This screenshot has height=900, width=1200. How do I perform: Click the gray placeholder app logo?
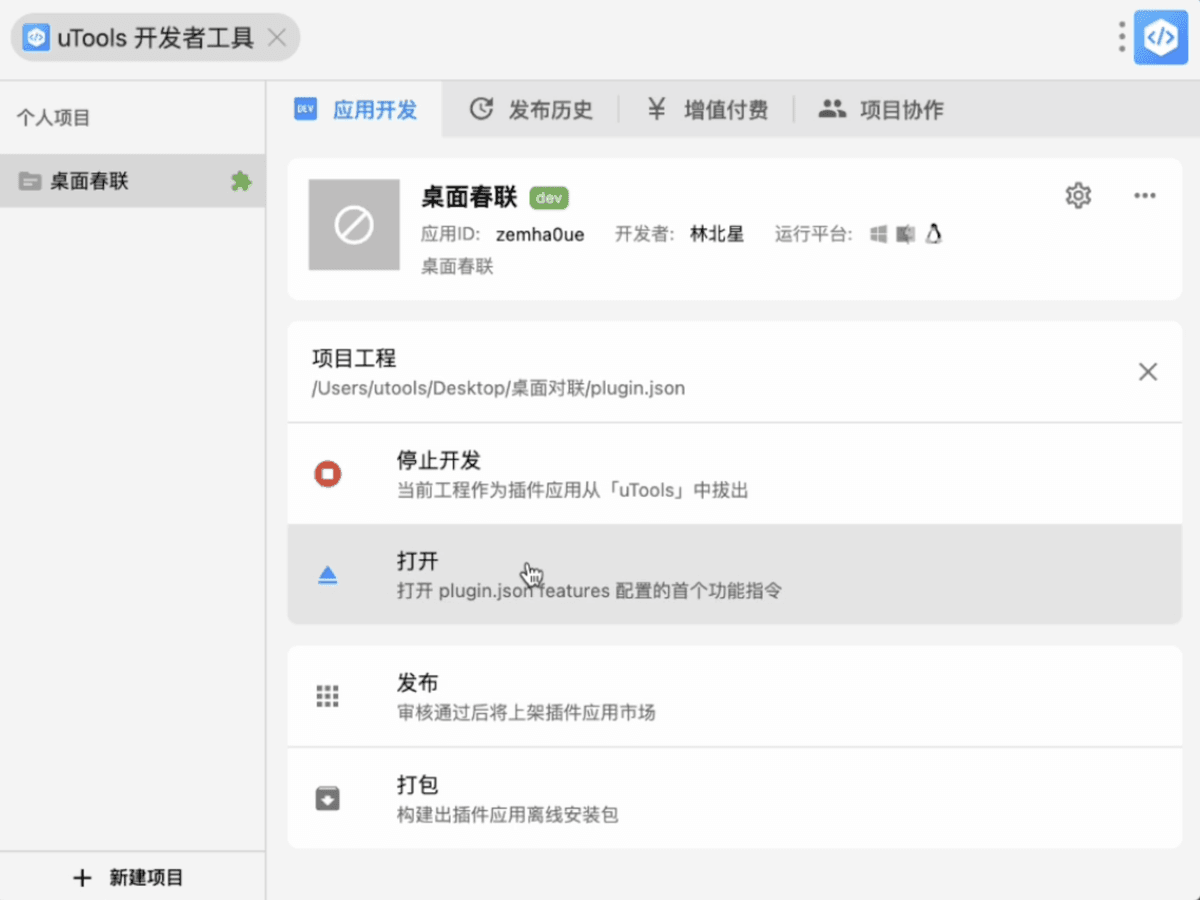[x=354, y=225]
